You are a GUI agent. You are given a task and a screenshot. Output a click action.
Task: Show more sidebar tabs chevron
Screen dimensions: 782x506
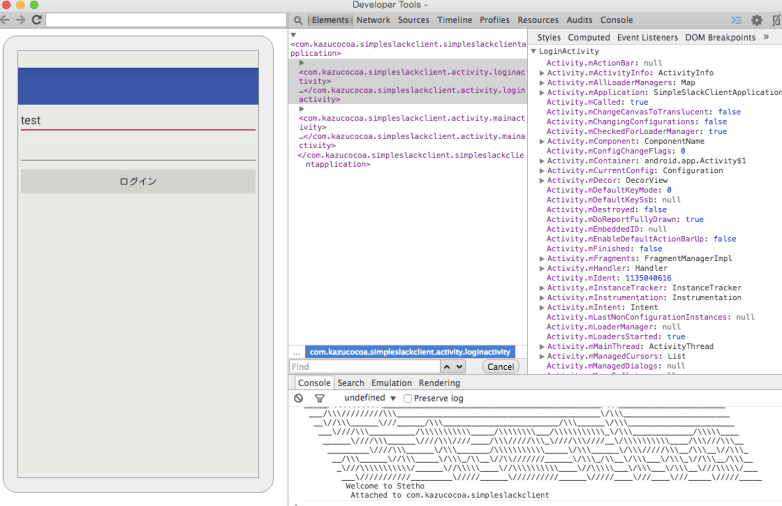click(766, 37)
